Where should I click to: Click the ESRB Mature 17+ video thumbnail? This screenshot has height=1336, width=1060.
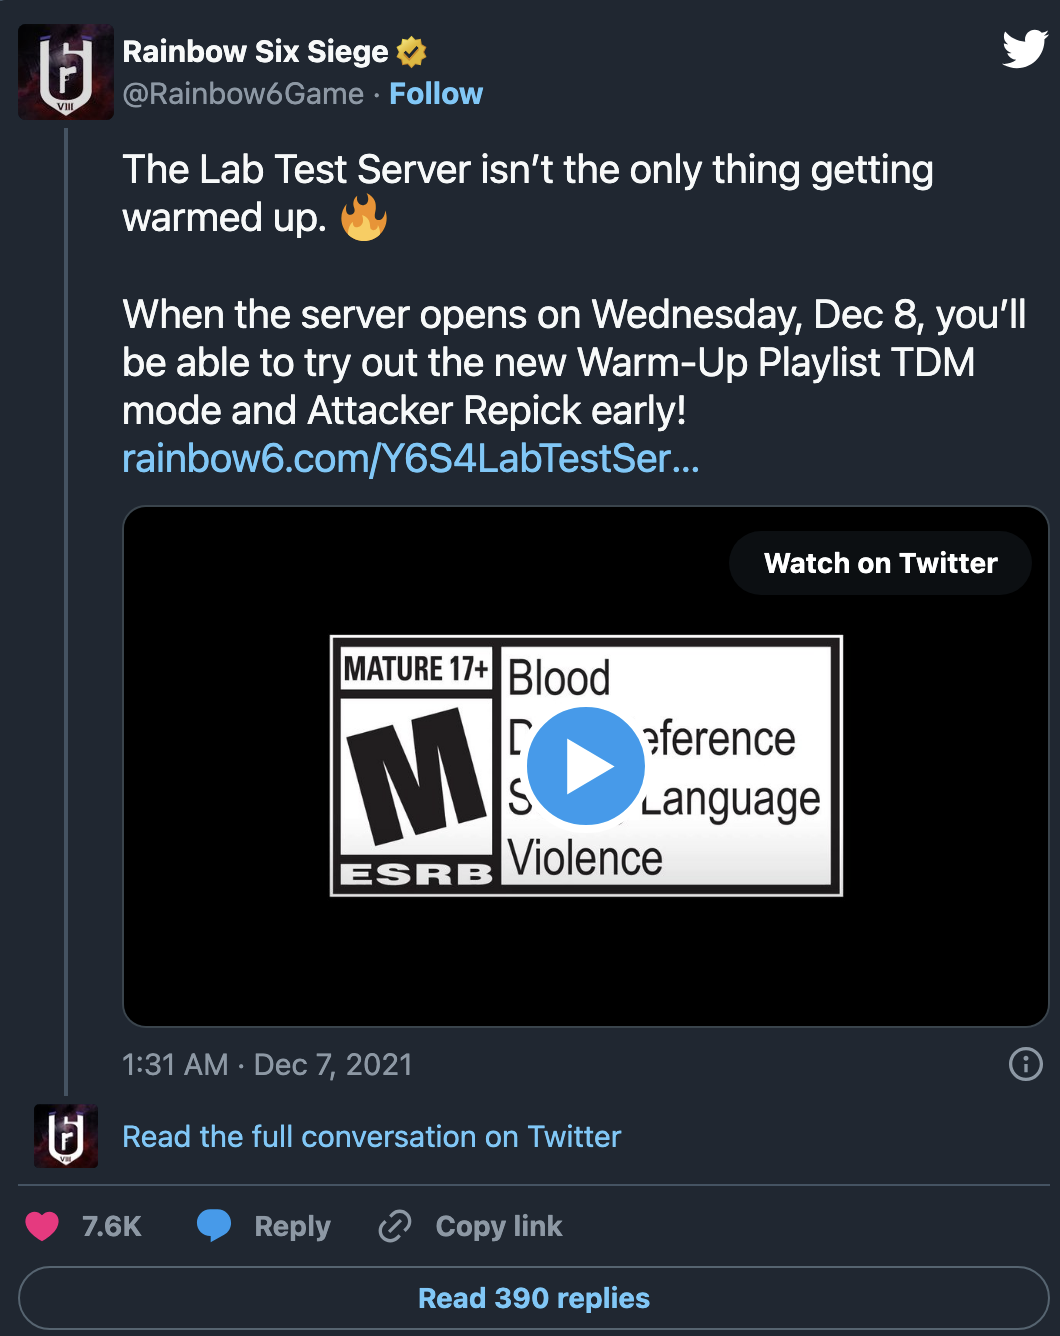586,766
